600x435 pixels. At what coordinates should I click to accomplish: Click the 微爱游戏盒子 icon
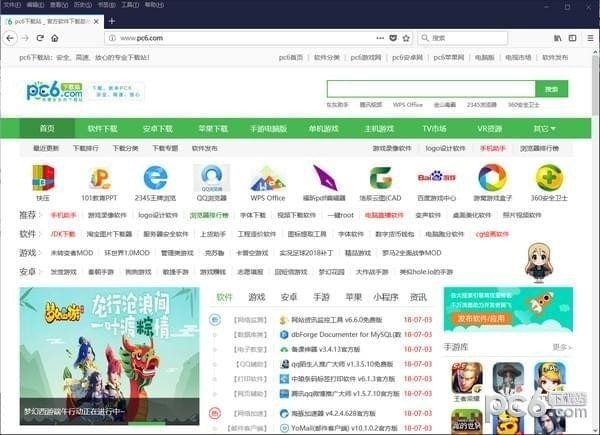492,178
